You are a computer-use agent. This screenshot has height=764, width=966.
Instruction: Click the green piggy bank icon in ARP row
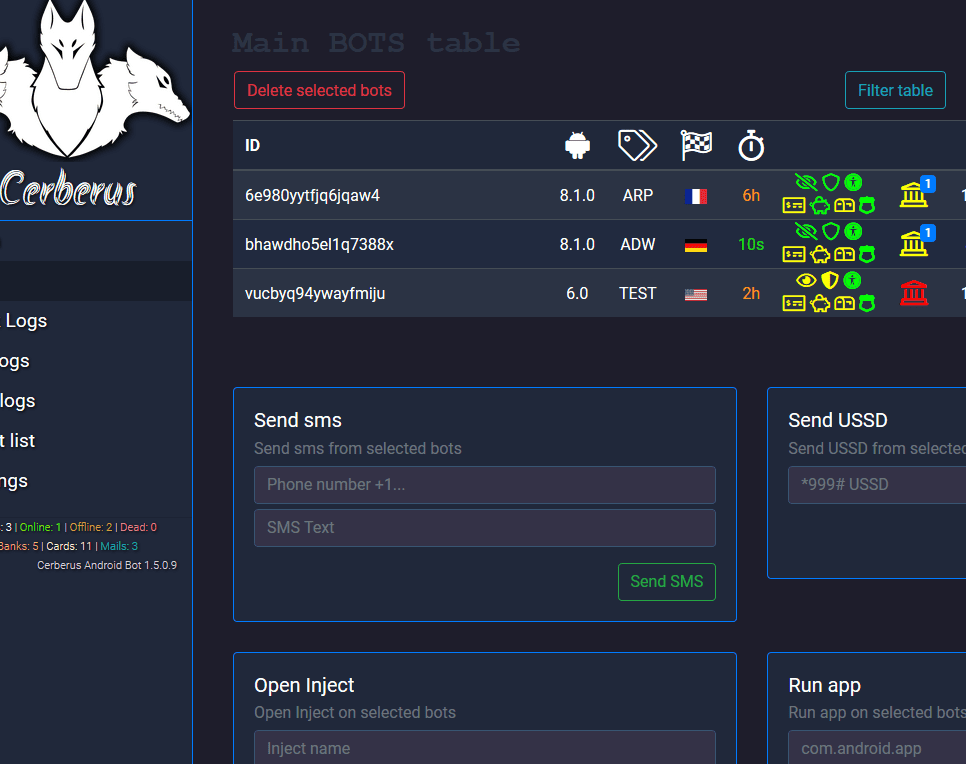(820, 205)
